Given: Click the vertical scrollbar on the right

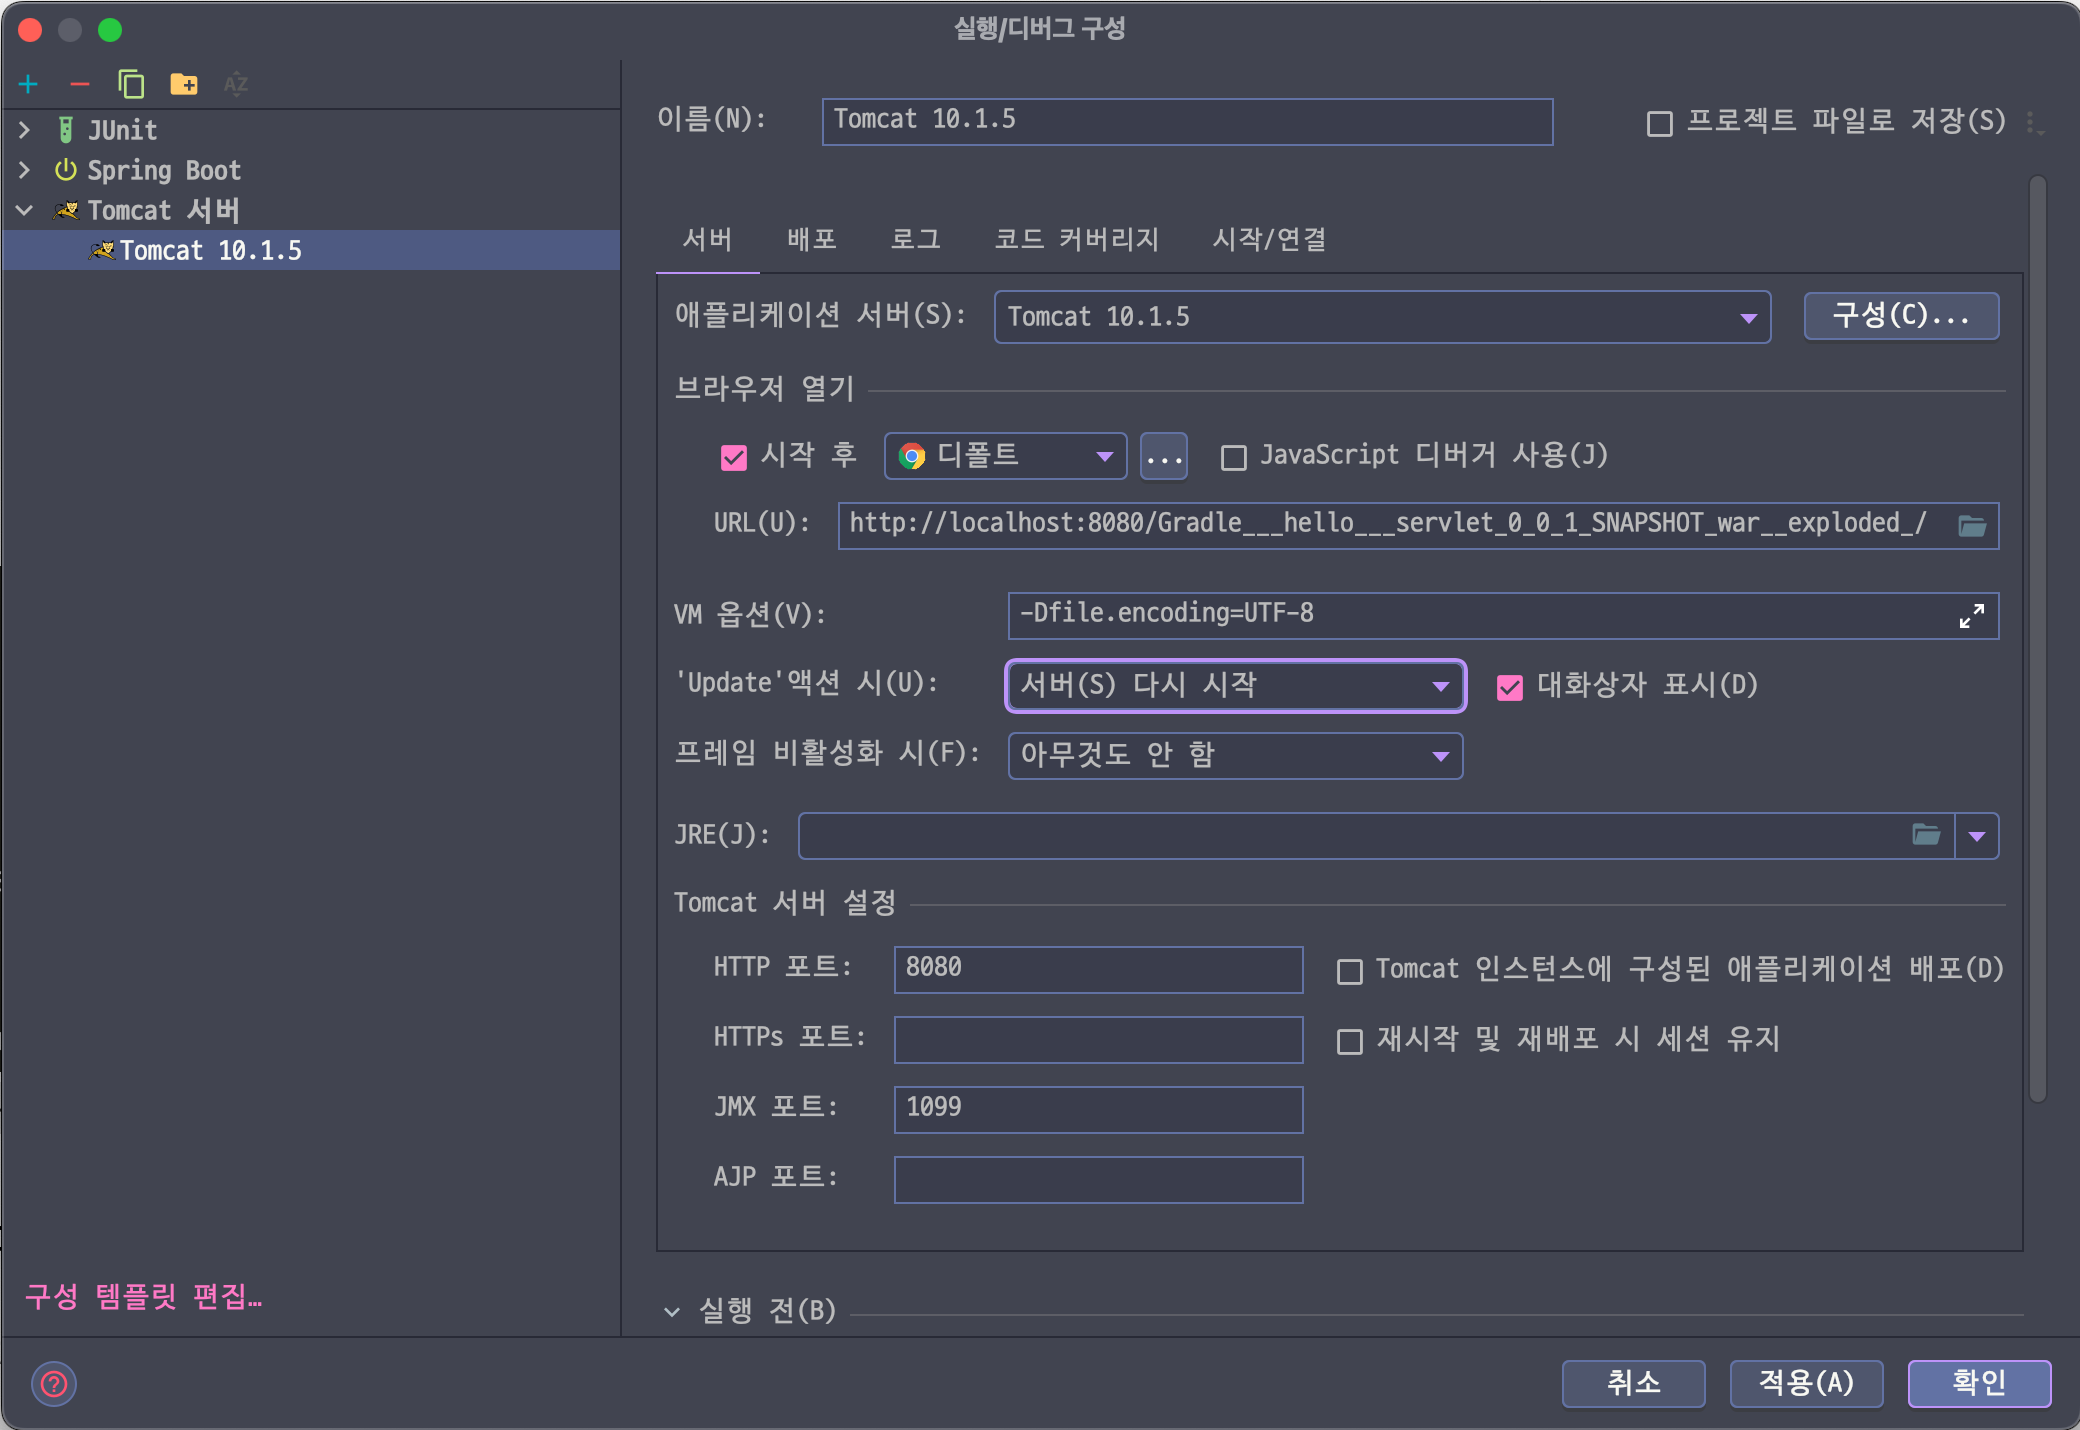Looking at the screenshot, I should pyautogui.click(x=2037, y=640).
